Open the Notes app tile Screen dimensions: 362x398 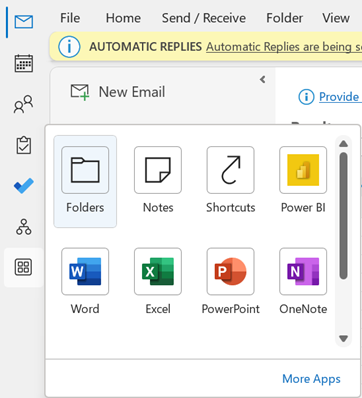[158, 181]
